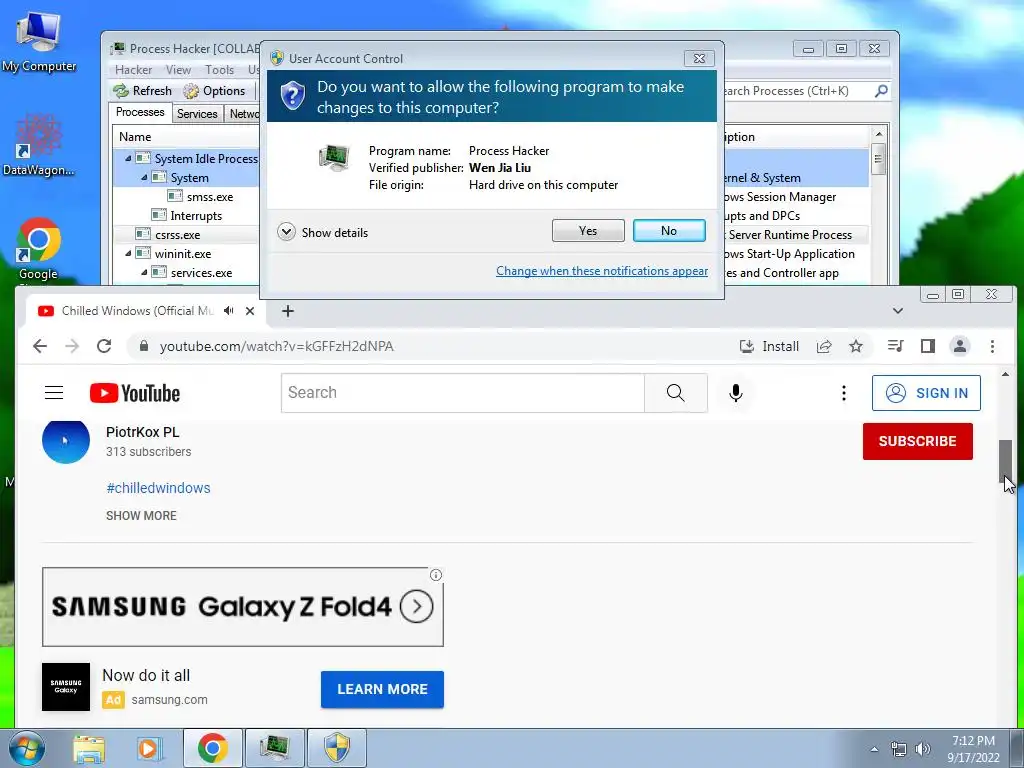
Task: Open the Windows Start button
Action: [x=26, y=748]
